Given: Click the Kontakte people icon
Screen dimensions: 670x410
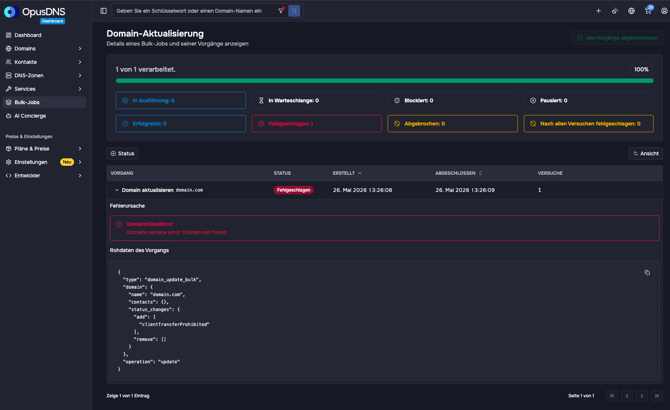Looking at the screenshot, I should point(9,62).
